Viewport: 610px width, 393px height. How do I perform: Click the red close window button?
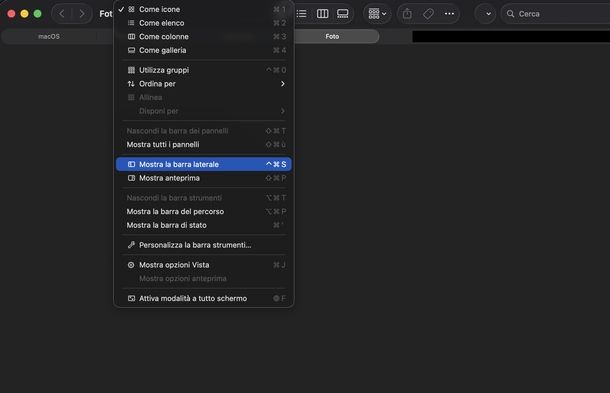(11, 14)
